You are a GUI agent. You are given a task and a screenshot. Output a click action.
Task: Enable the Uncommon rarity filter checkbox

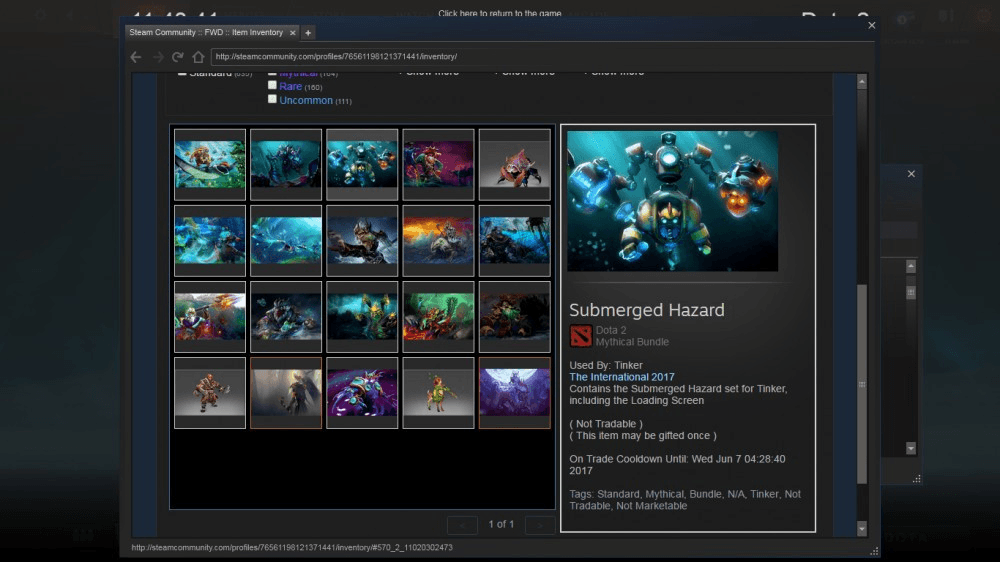pyautogui.click(x=272, y=100)
